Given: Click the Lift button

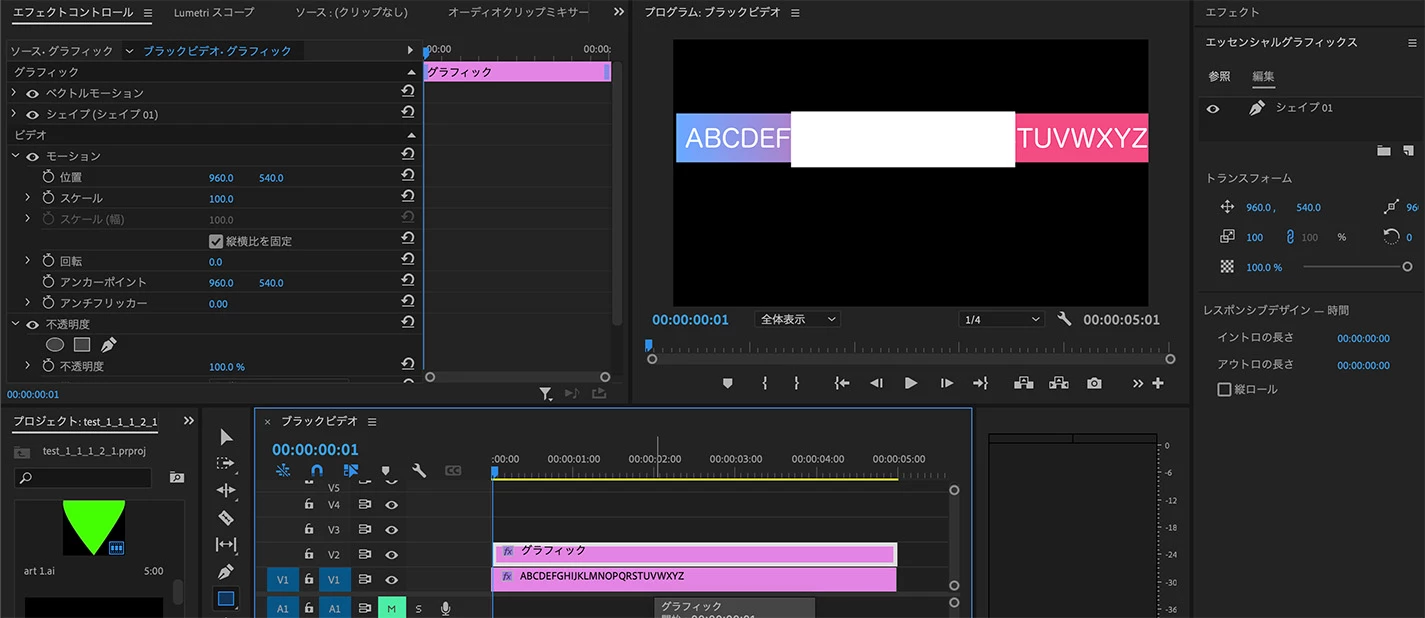Looking at the screenshot, I should [x=1023, y=383].
